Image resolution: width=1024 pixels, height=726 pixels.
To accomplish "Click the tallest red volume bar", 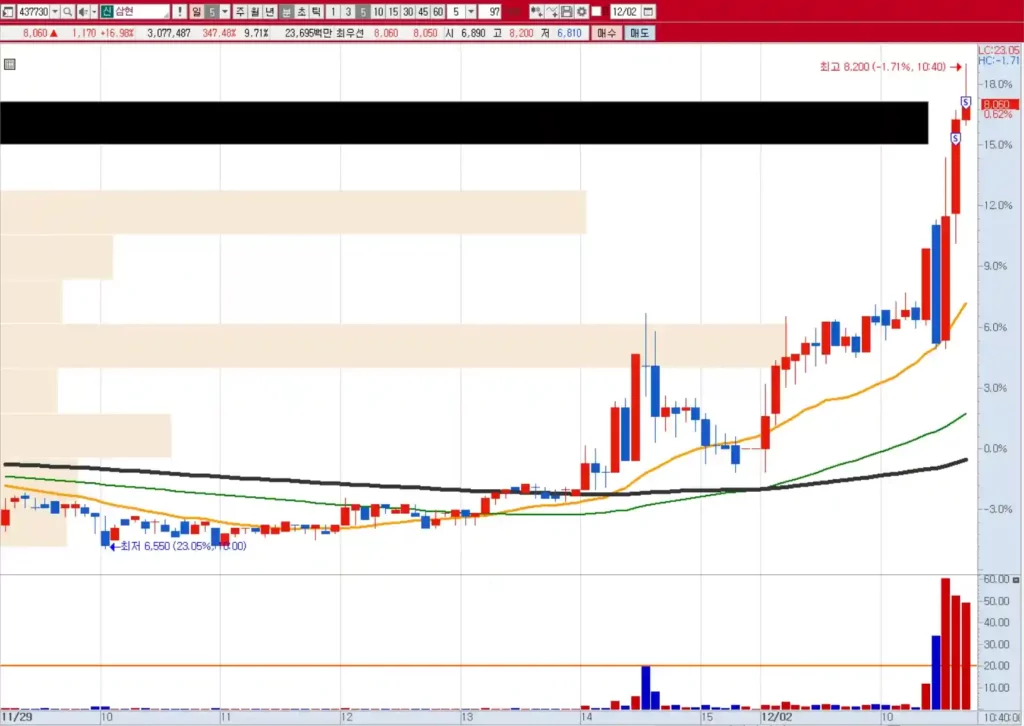I will point(946,644).
